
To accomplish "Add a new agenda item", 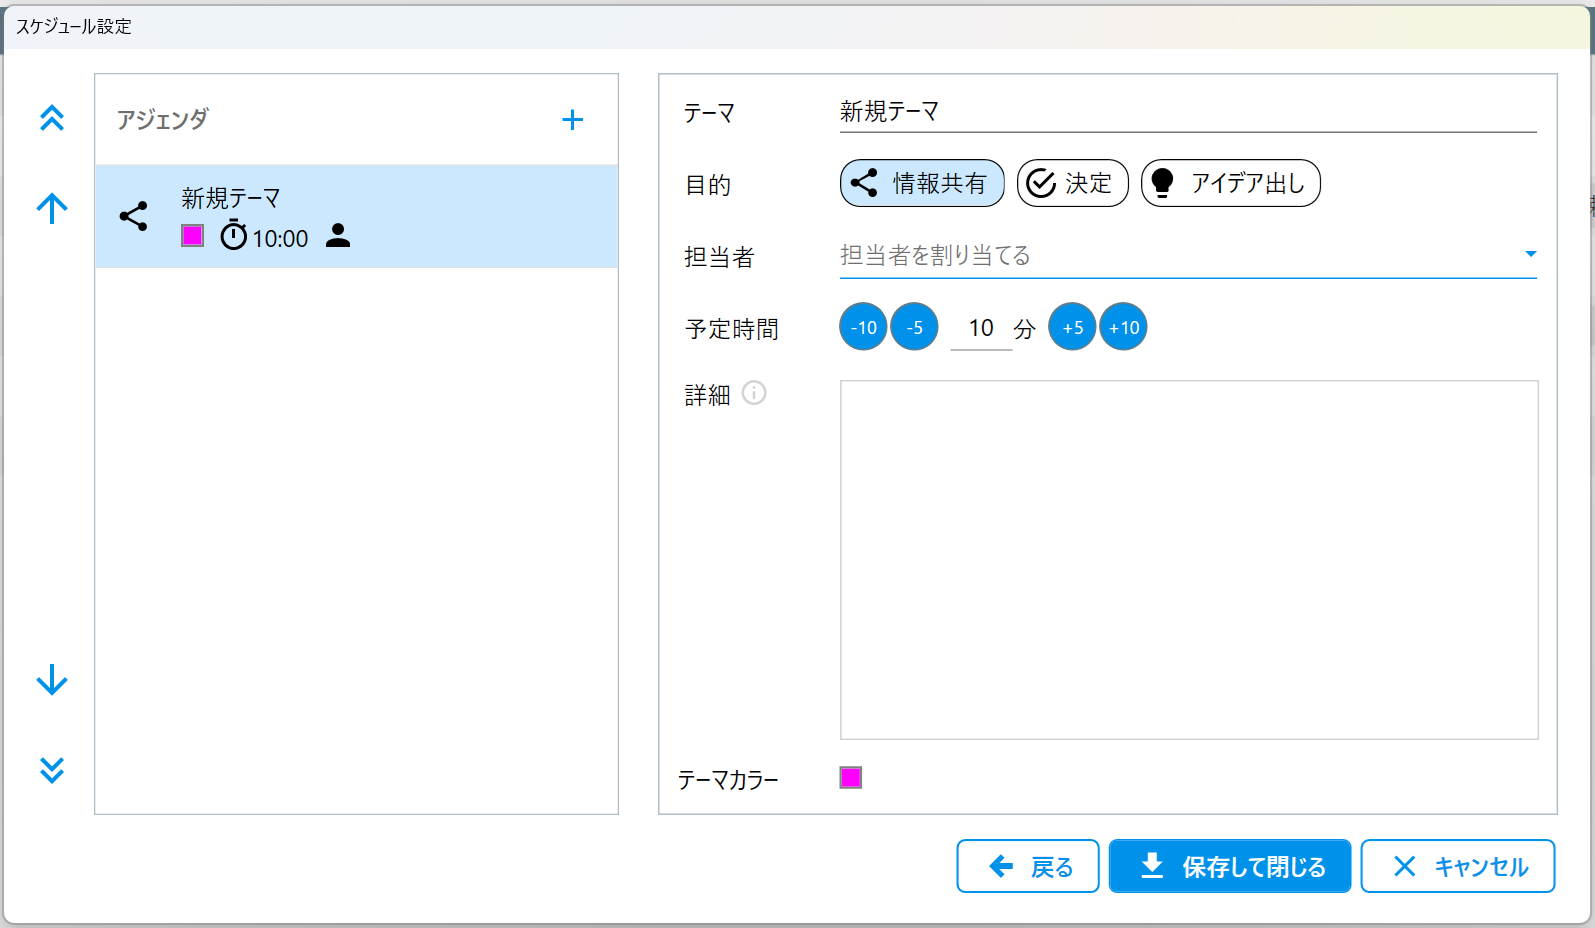I will coord(572,120).
